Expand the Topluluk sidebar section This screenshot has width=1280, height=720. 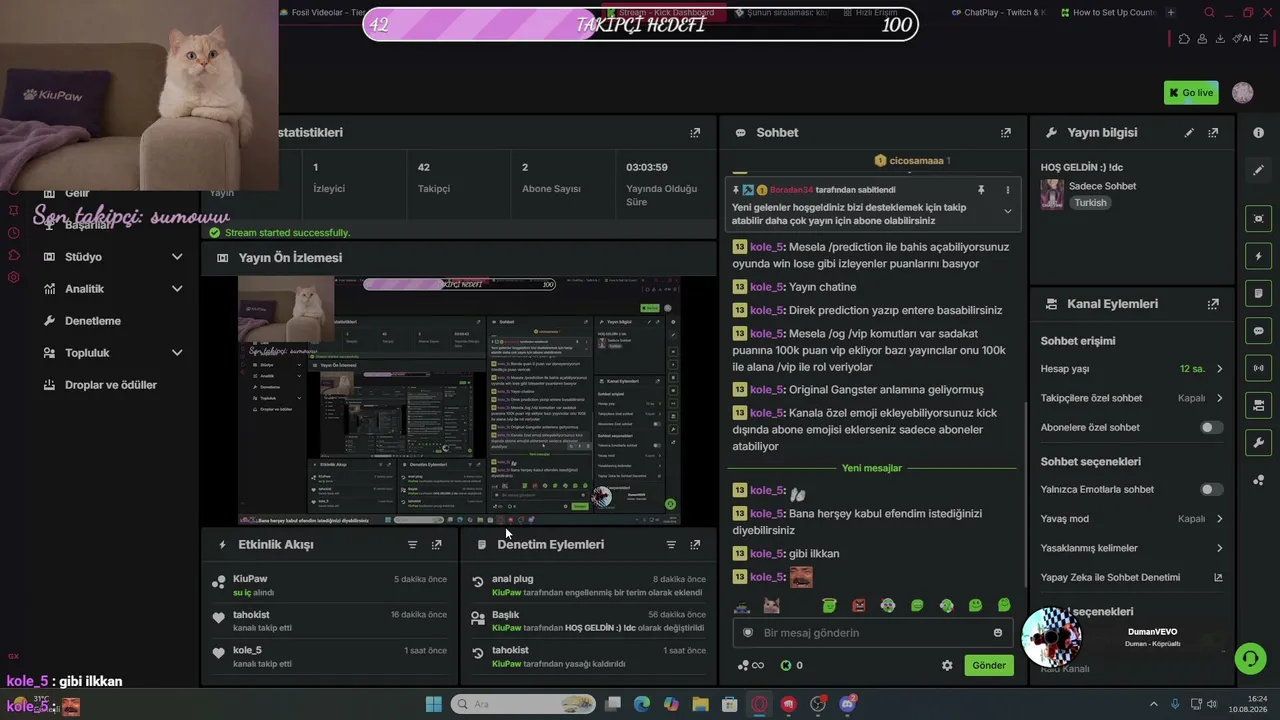pyautogui.click(x=177, y=353)
